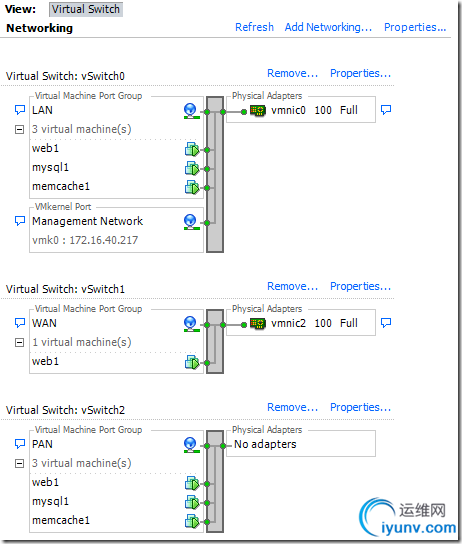Viewport: 462px width, 544px height.
Task: Select the Virtual Switch view button
Action: 86,9
